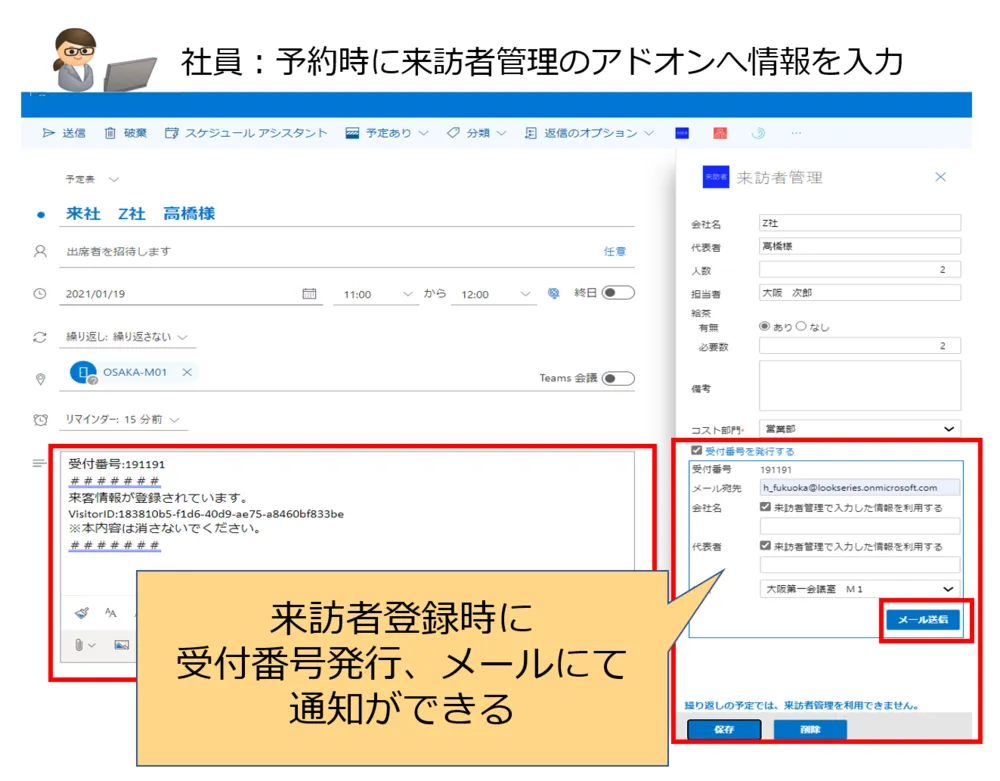Toggle the Teams 会議 switch
The image size is (1000, 781).
point(618,378)
